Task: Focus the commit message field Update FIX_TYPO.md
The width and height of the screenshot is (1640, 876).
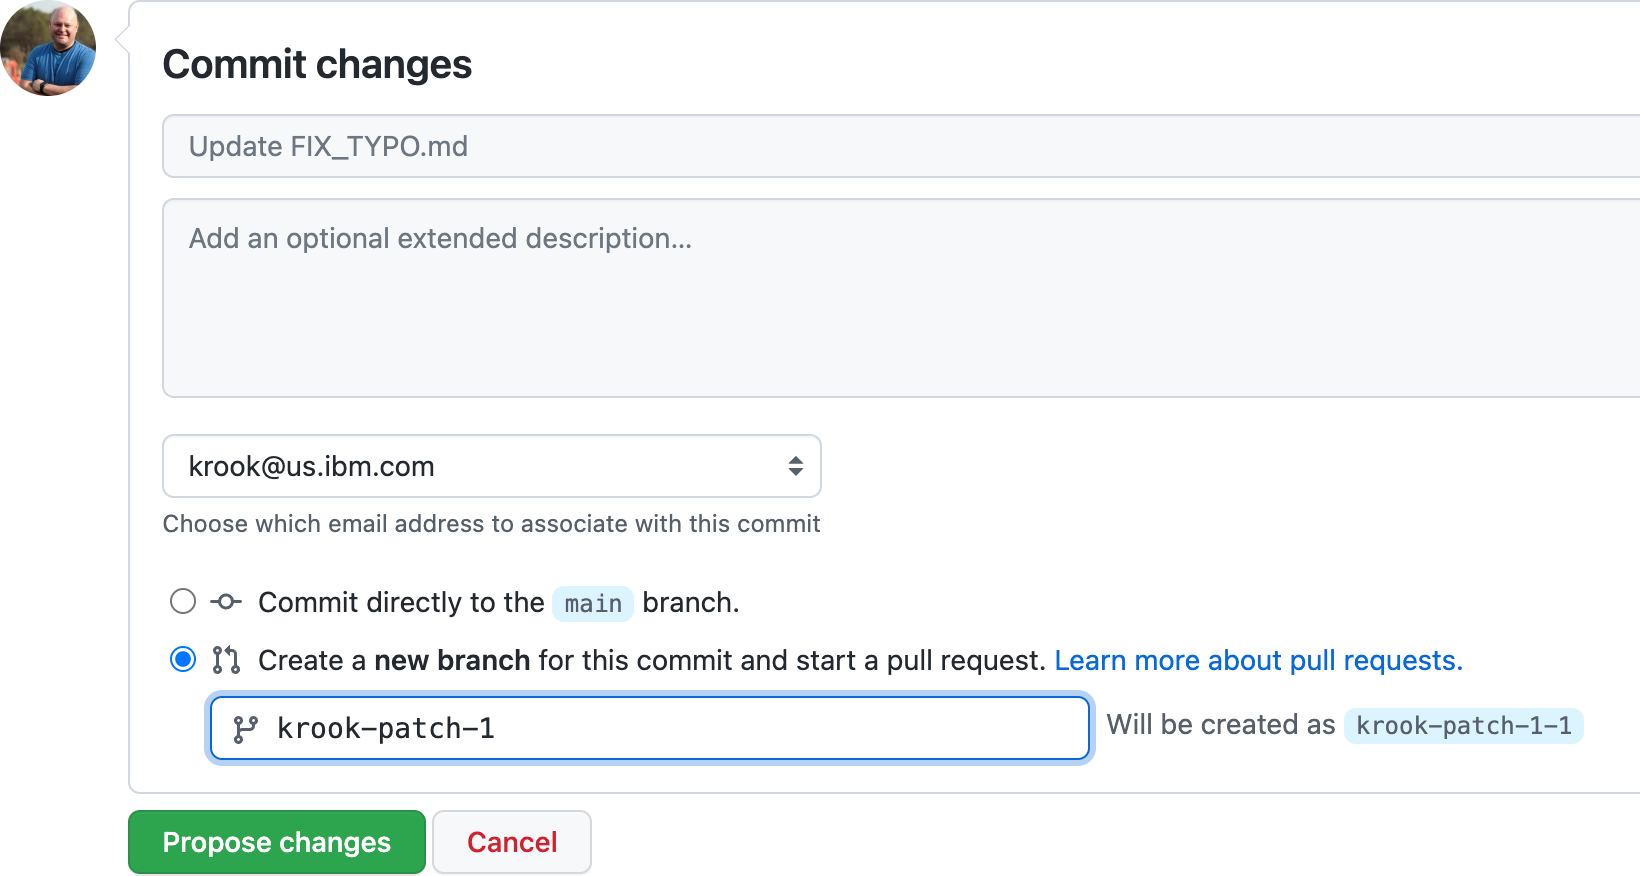Action: click(x=900, y=146)
